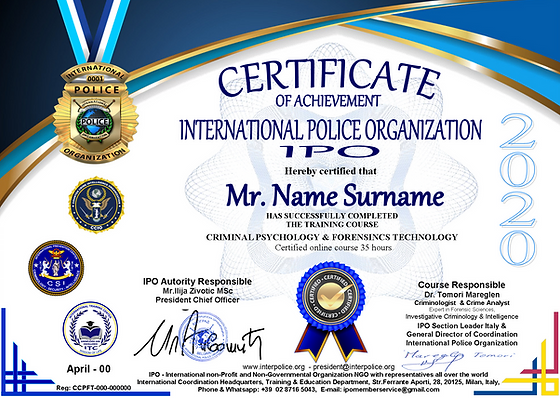Click 'Investigative Criminology & Intelligence' line
The height and width of the screenshot is (398, 560).
[x=461, y=317]
